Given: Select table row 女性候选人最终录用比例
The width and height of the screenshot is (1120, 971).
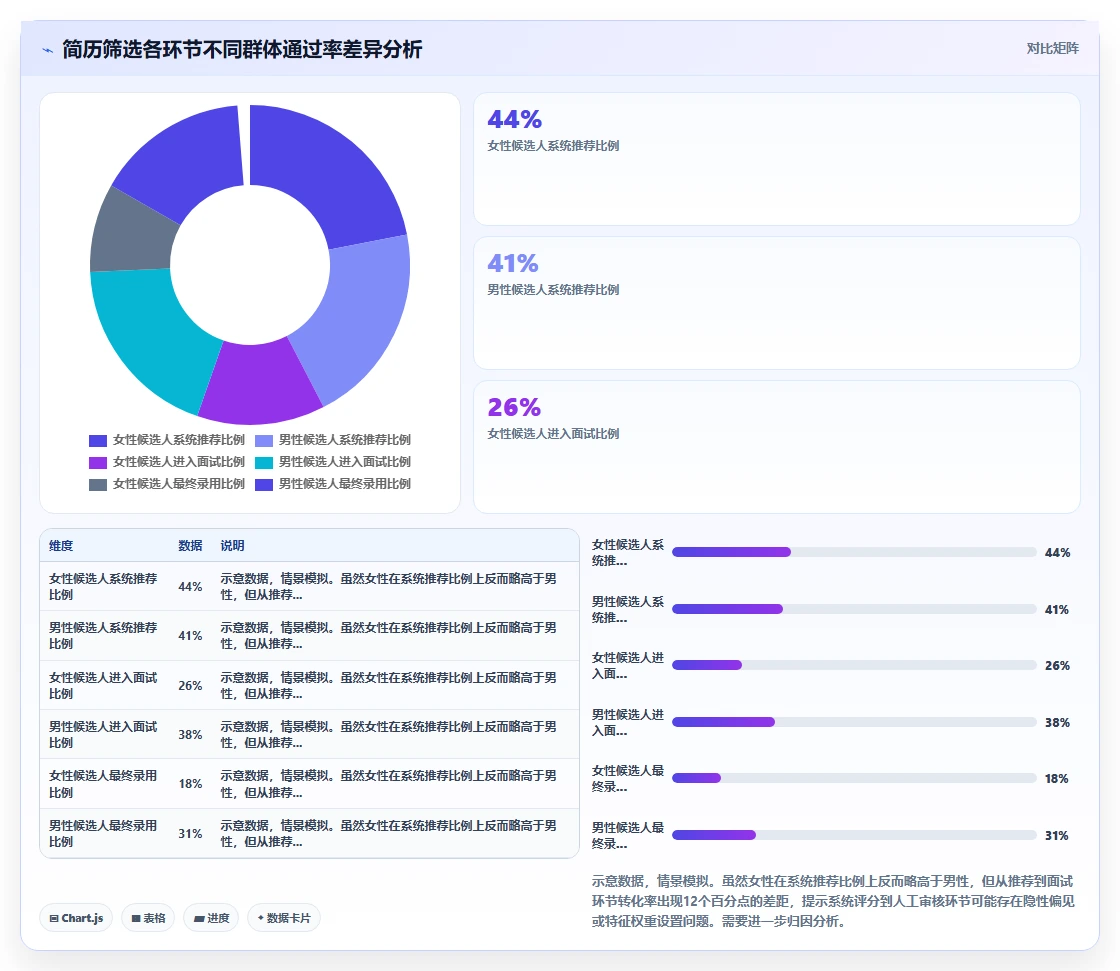Looking at the screenshot, I should 309,784.
